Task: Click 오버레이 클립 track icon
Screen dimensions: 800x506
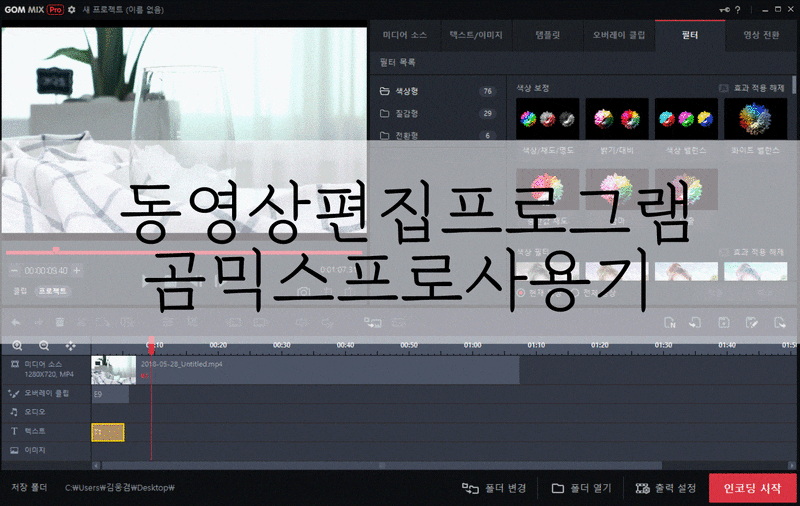Action: [x=14, y=393]
